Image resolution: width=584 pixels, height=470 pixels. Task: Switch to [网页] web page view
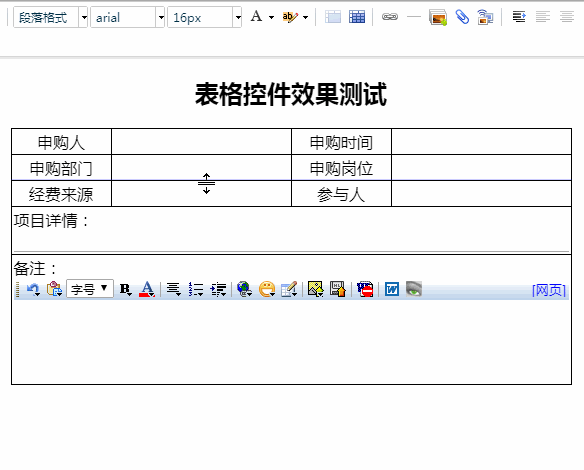[x=549, y=290]
